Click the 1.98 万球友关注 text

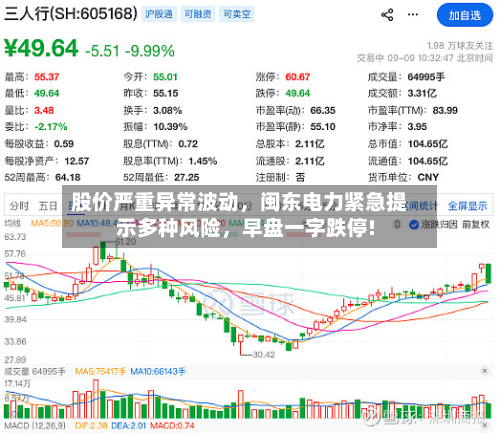click(460, 45)
